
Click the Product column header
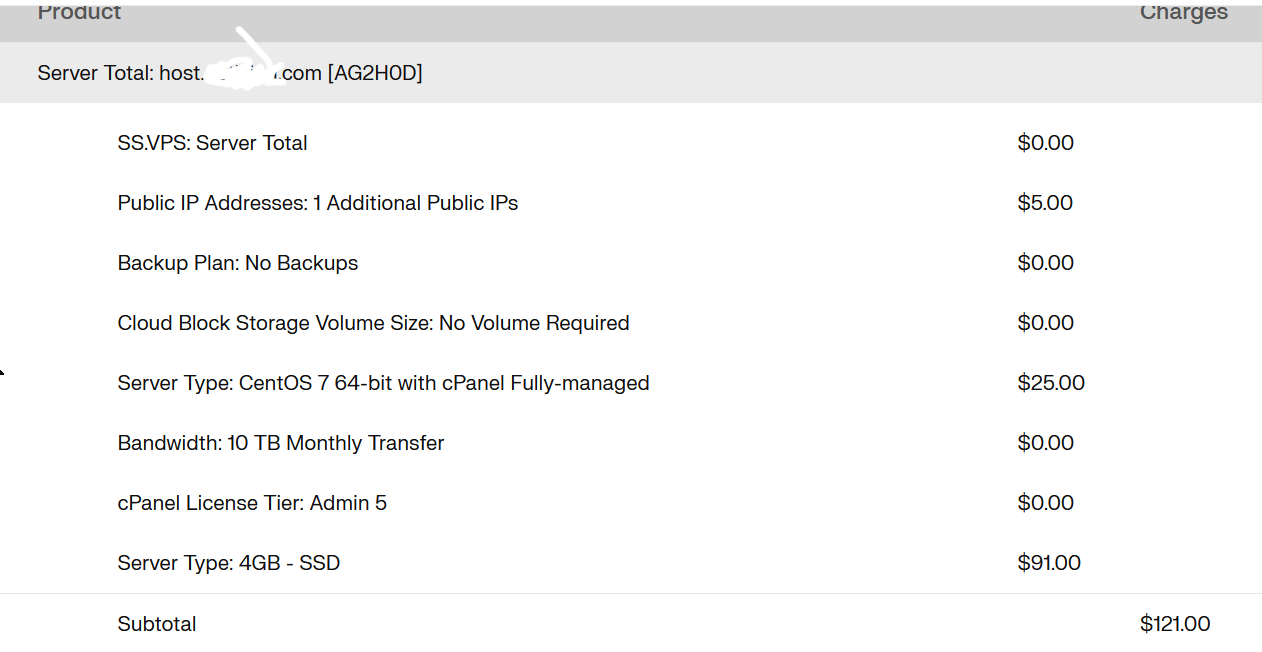(x=79, y=13)
